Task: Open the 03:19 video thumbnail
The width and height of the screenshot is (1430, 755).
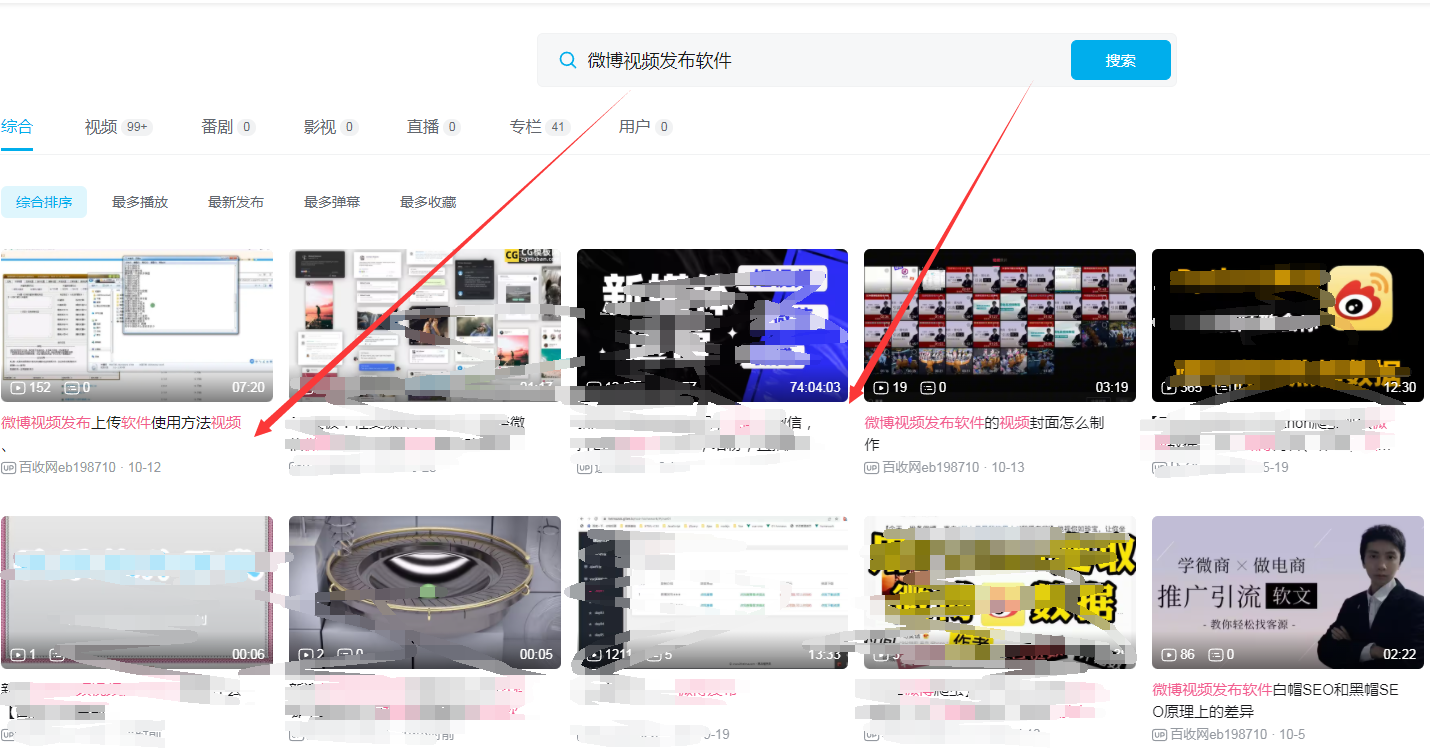Action: [x=1000, y=325]
